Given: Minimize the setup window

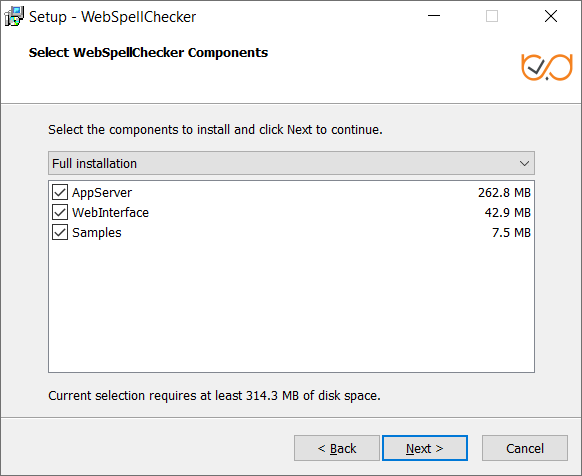Looking at the screenshot, I should [434, 16].
